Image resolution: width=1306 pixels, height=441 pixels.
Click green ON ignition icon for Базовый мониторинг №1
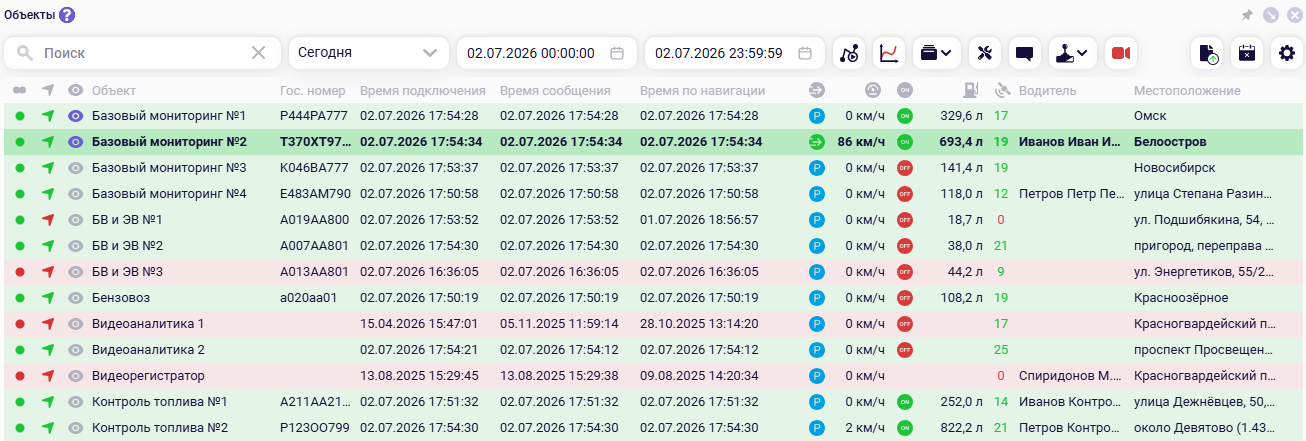[904, 117]
